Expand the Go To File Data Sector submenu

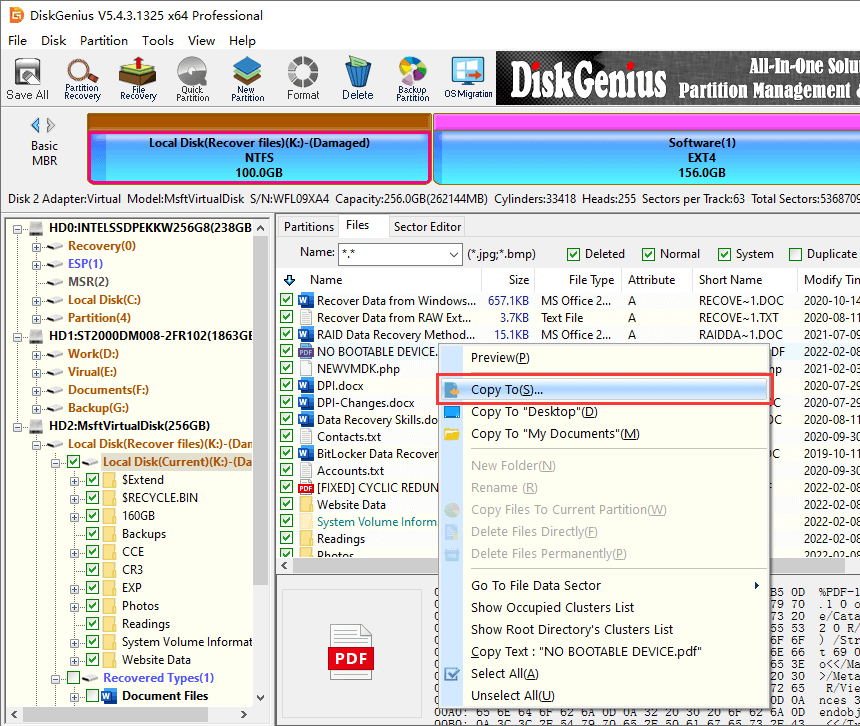(613, 586)
